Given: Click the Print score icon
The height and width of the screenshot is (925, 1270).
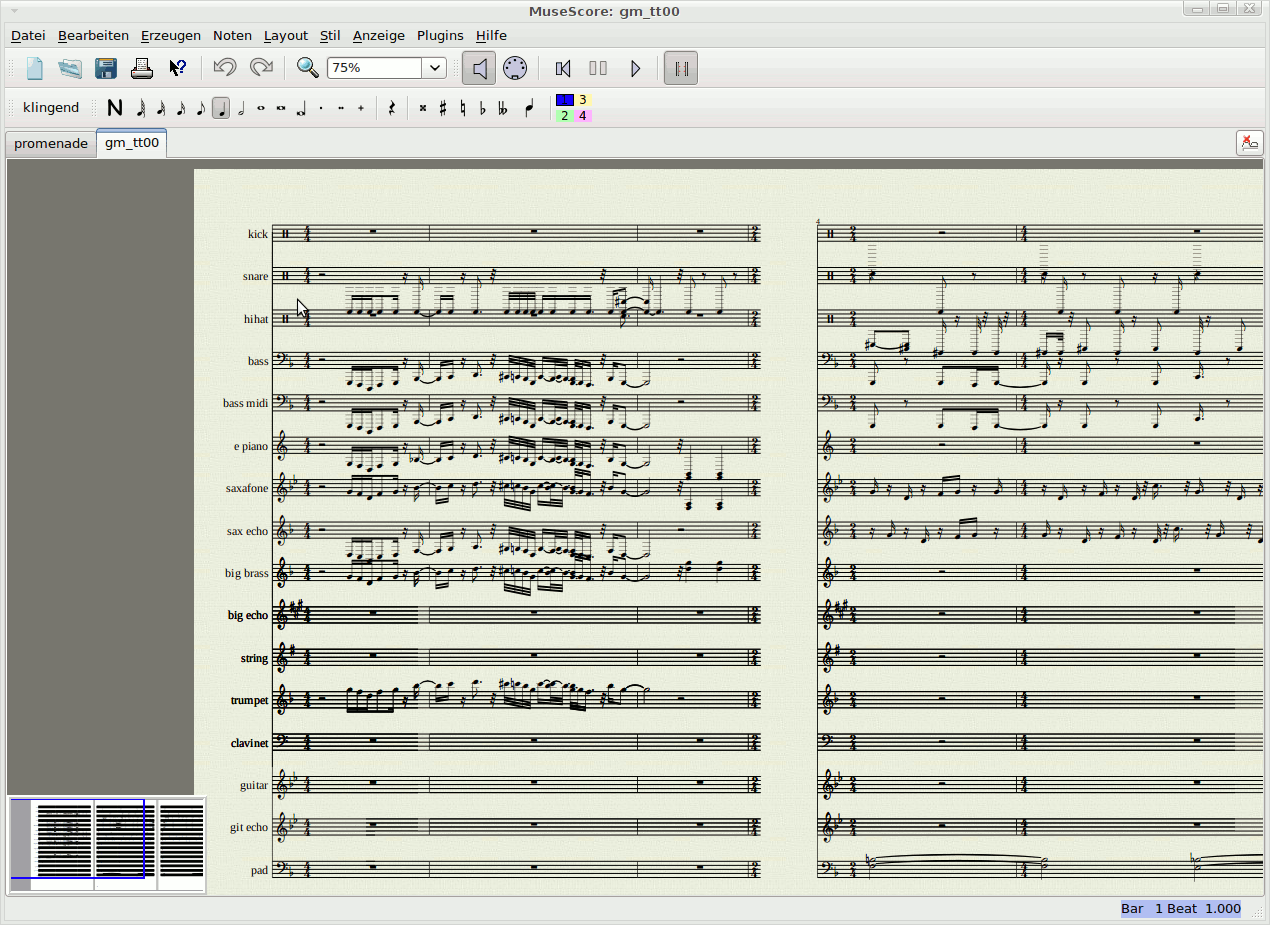Looking at the screenshot, I should click(x=142, y=68).
